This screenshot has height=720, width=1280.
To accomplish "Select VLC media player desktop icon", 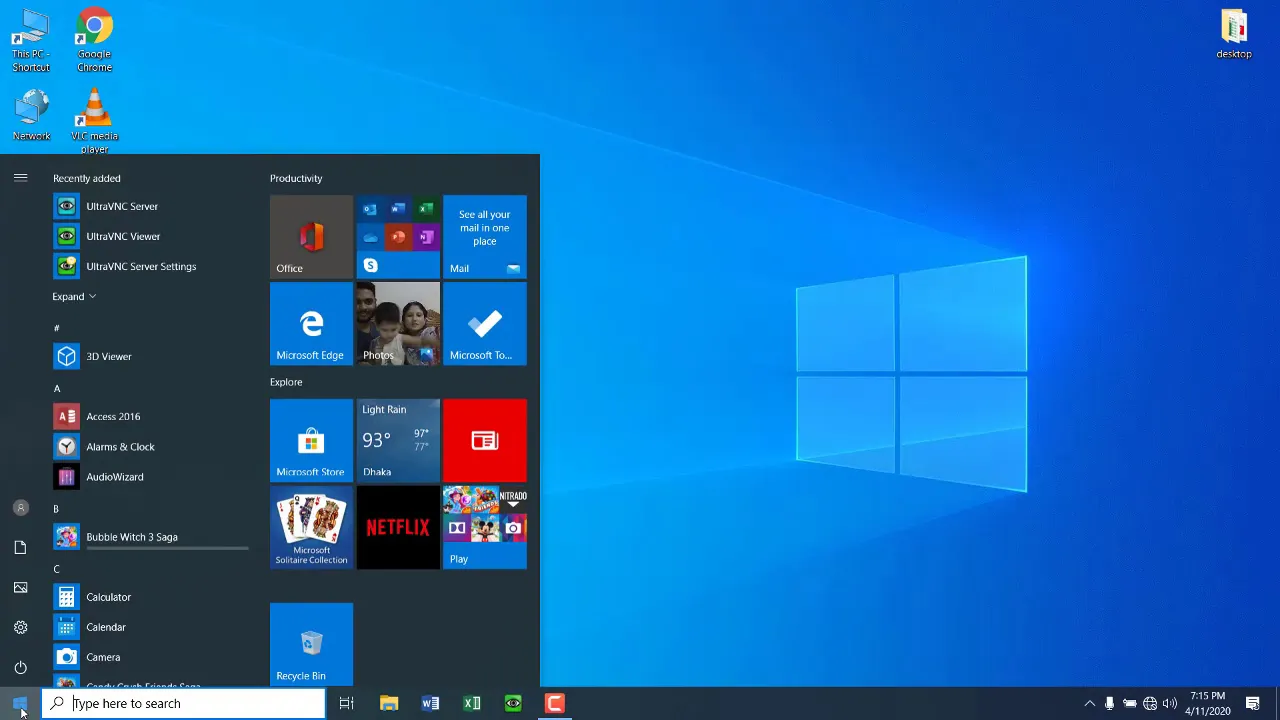I will [x=94, y=120].
